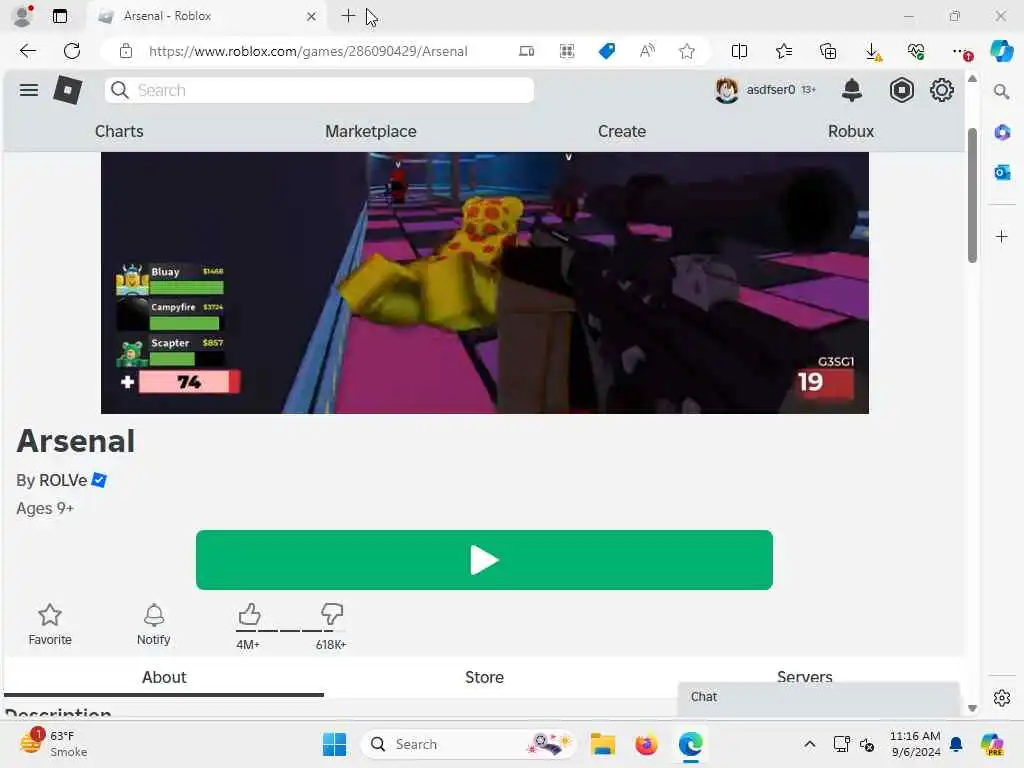Activate Read aloud icon in address bar
The width and height of the screenshot is (1024, 768).
[647, 51]
